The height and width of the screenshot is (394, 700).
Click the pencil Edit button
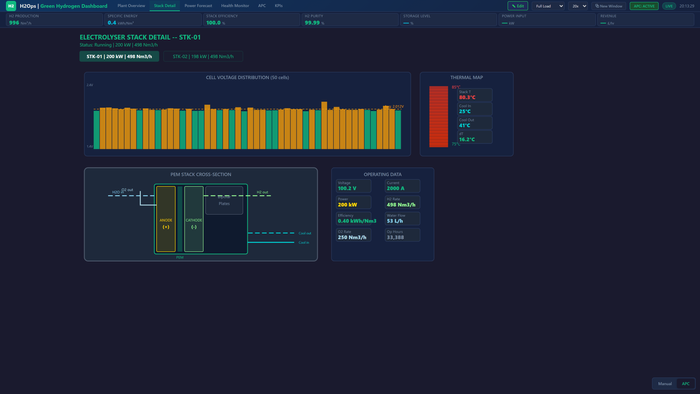coord(517,6)
